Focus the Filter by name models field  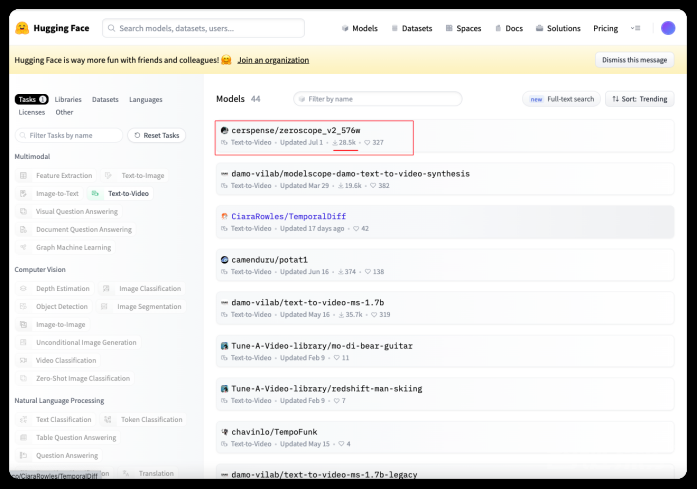point(377,99)
